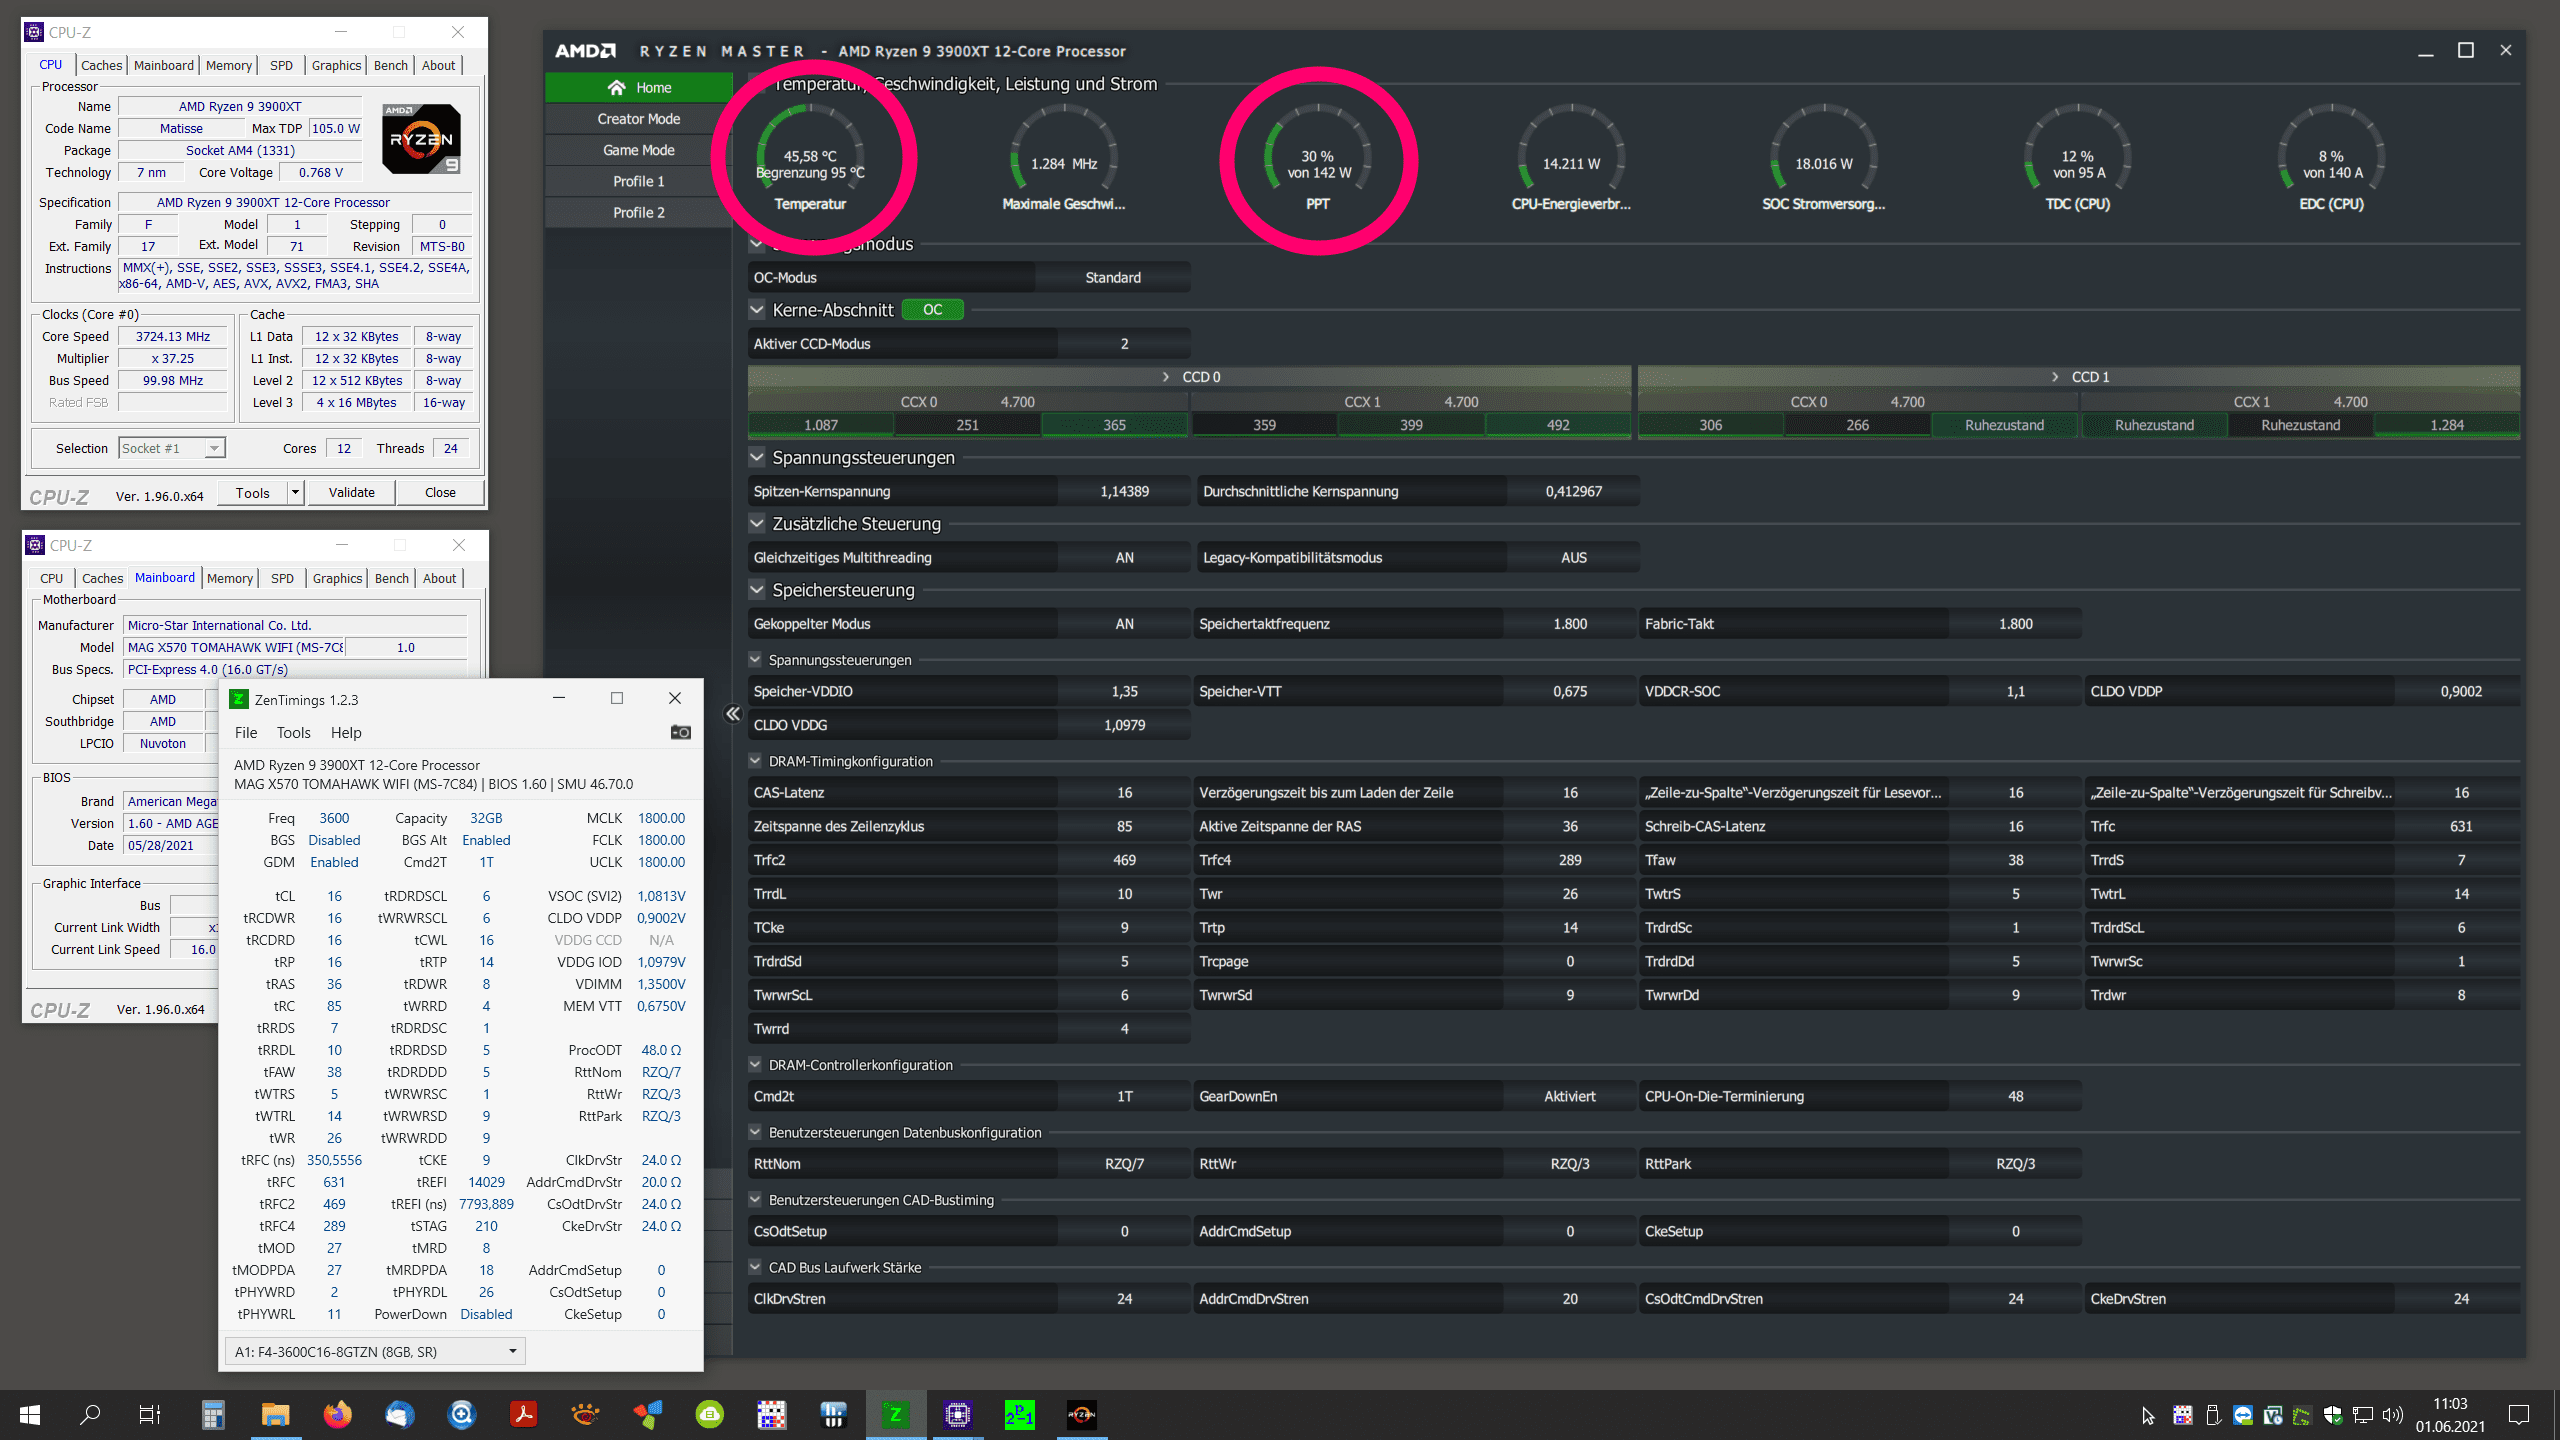Open Calculator from the taskbar
The width and height of the screenshot is (2560, 1440).
(x=213, y=1414)
